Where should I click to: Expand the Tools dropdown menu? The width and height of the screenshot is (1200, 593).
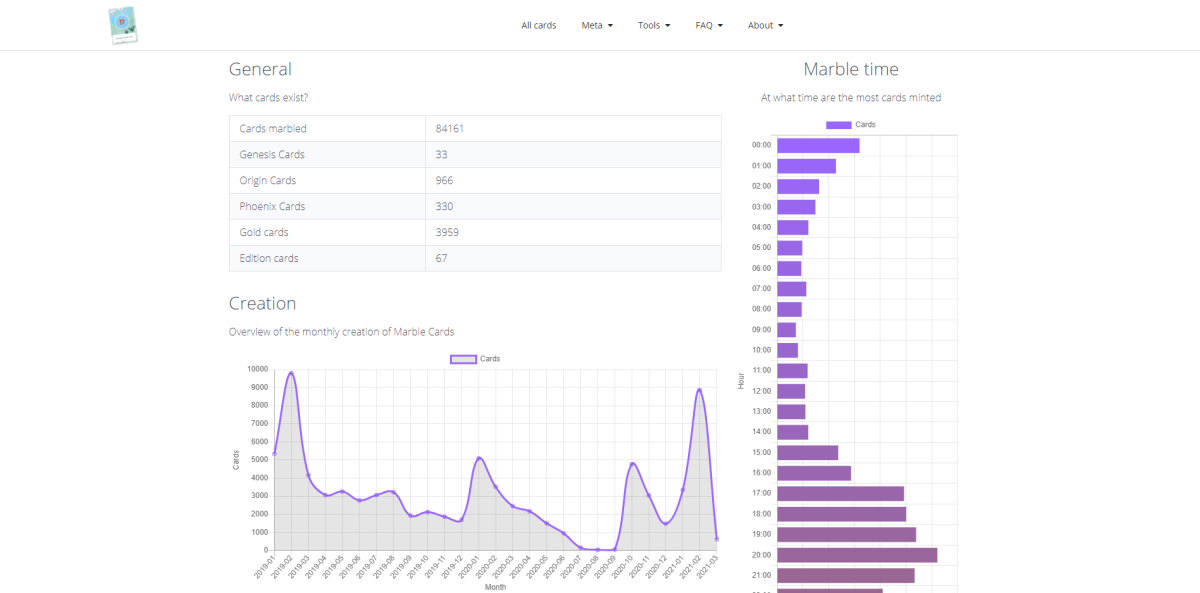(x=654, y=25)
